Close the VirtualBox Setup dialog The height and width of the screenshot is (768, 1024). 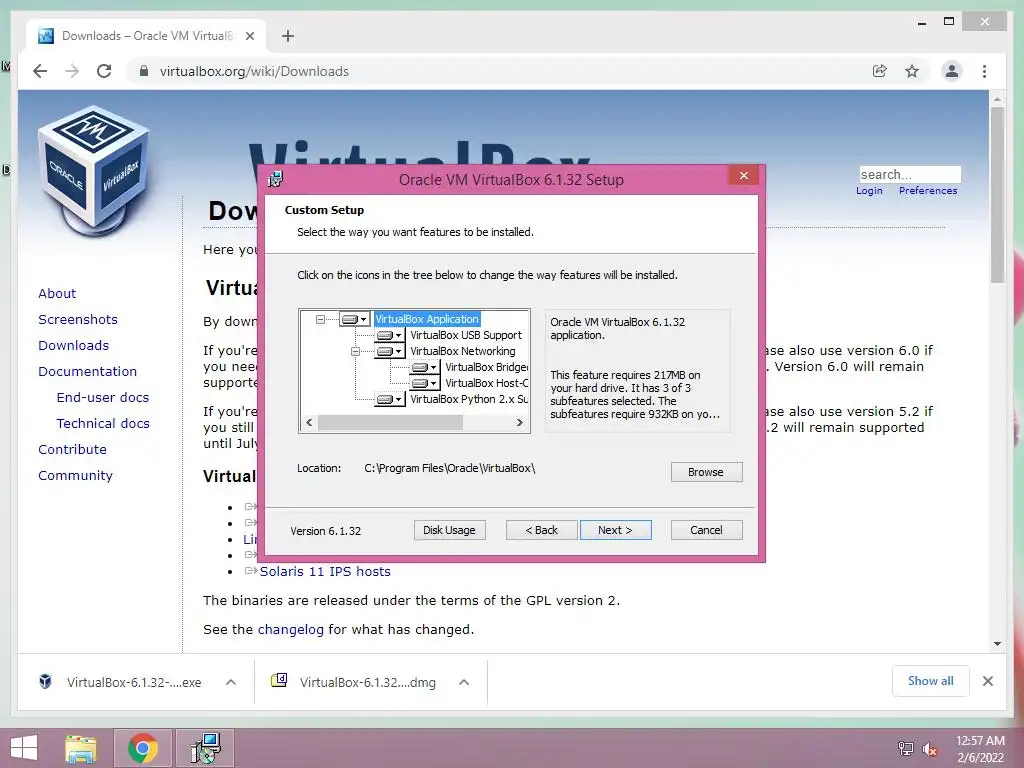743,176
